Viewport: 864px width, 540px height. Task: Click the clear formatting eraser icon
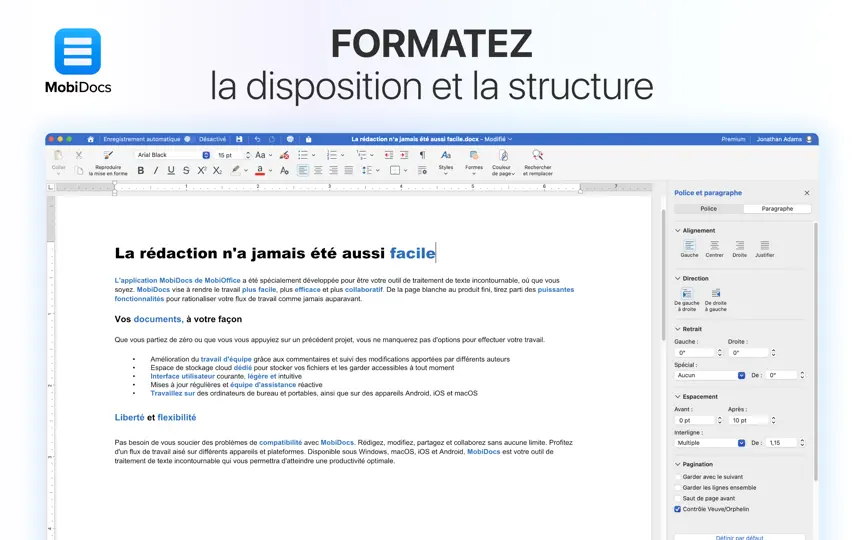click(x=284, y=155)
